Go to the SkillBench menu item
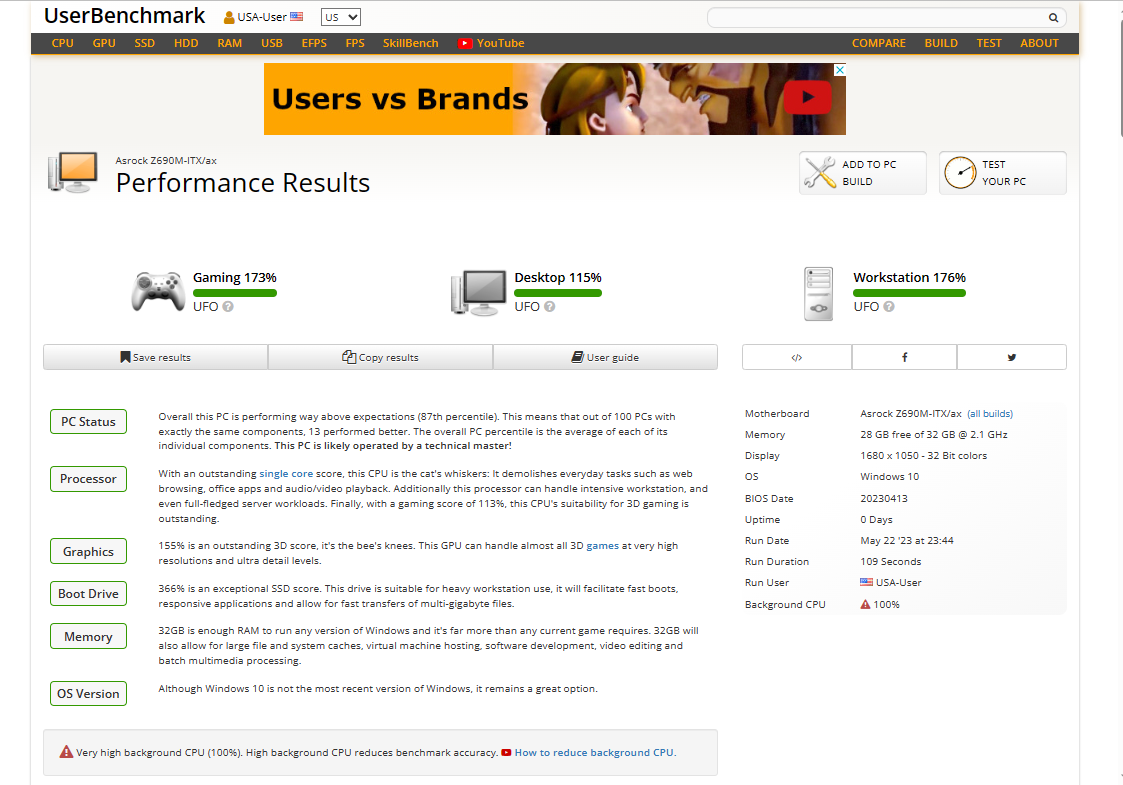Screen dimensions: 1123x785 tap(410, 43)
